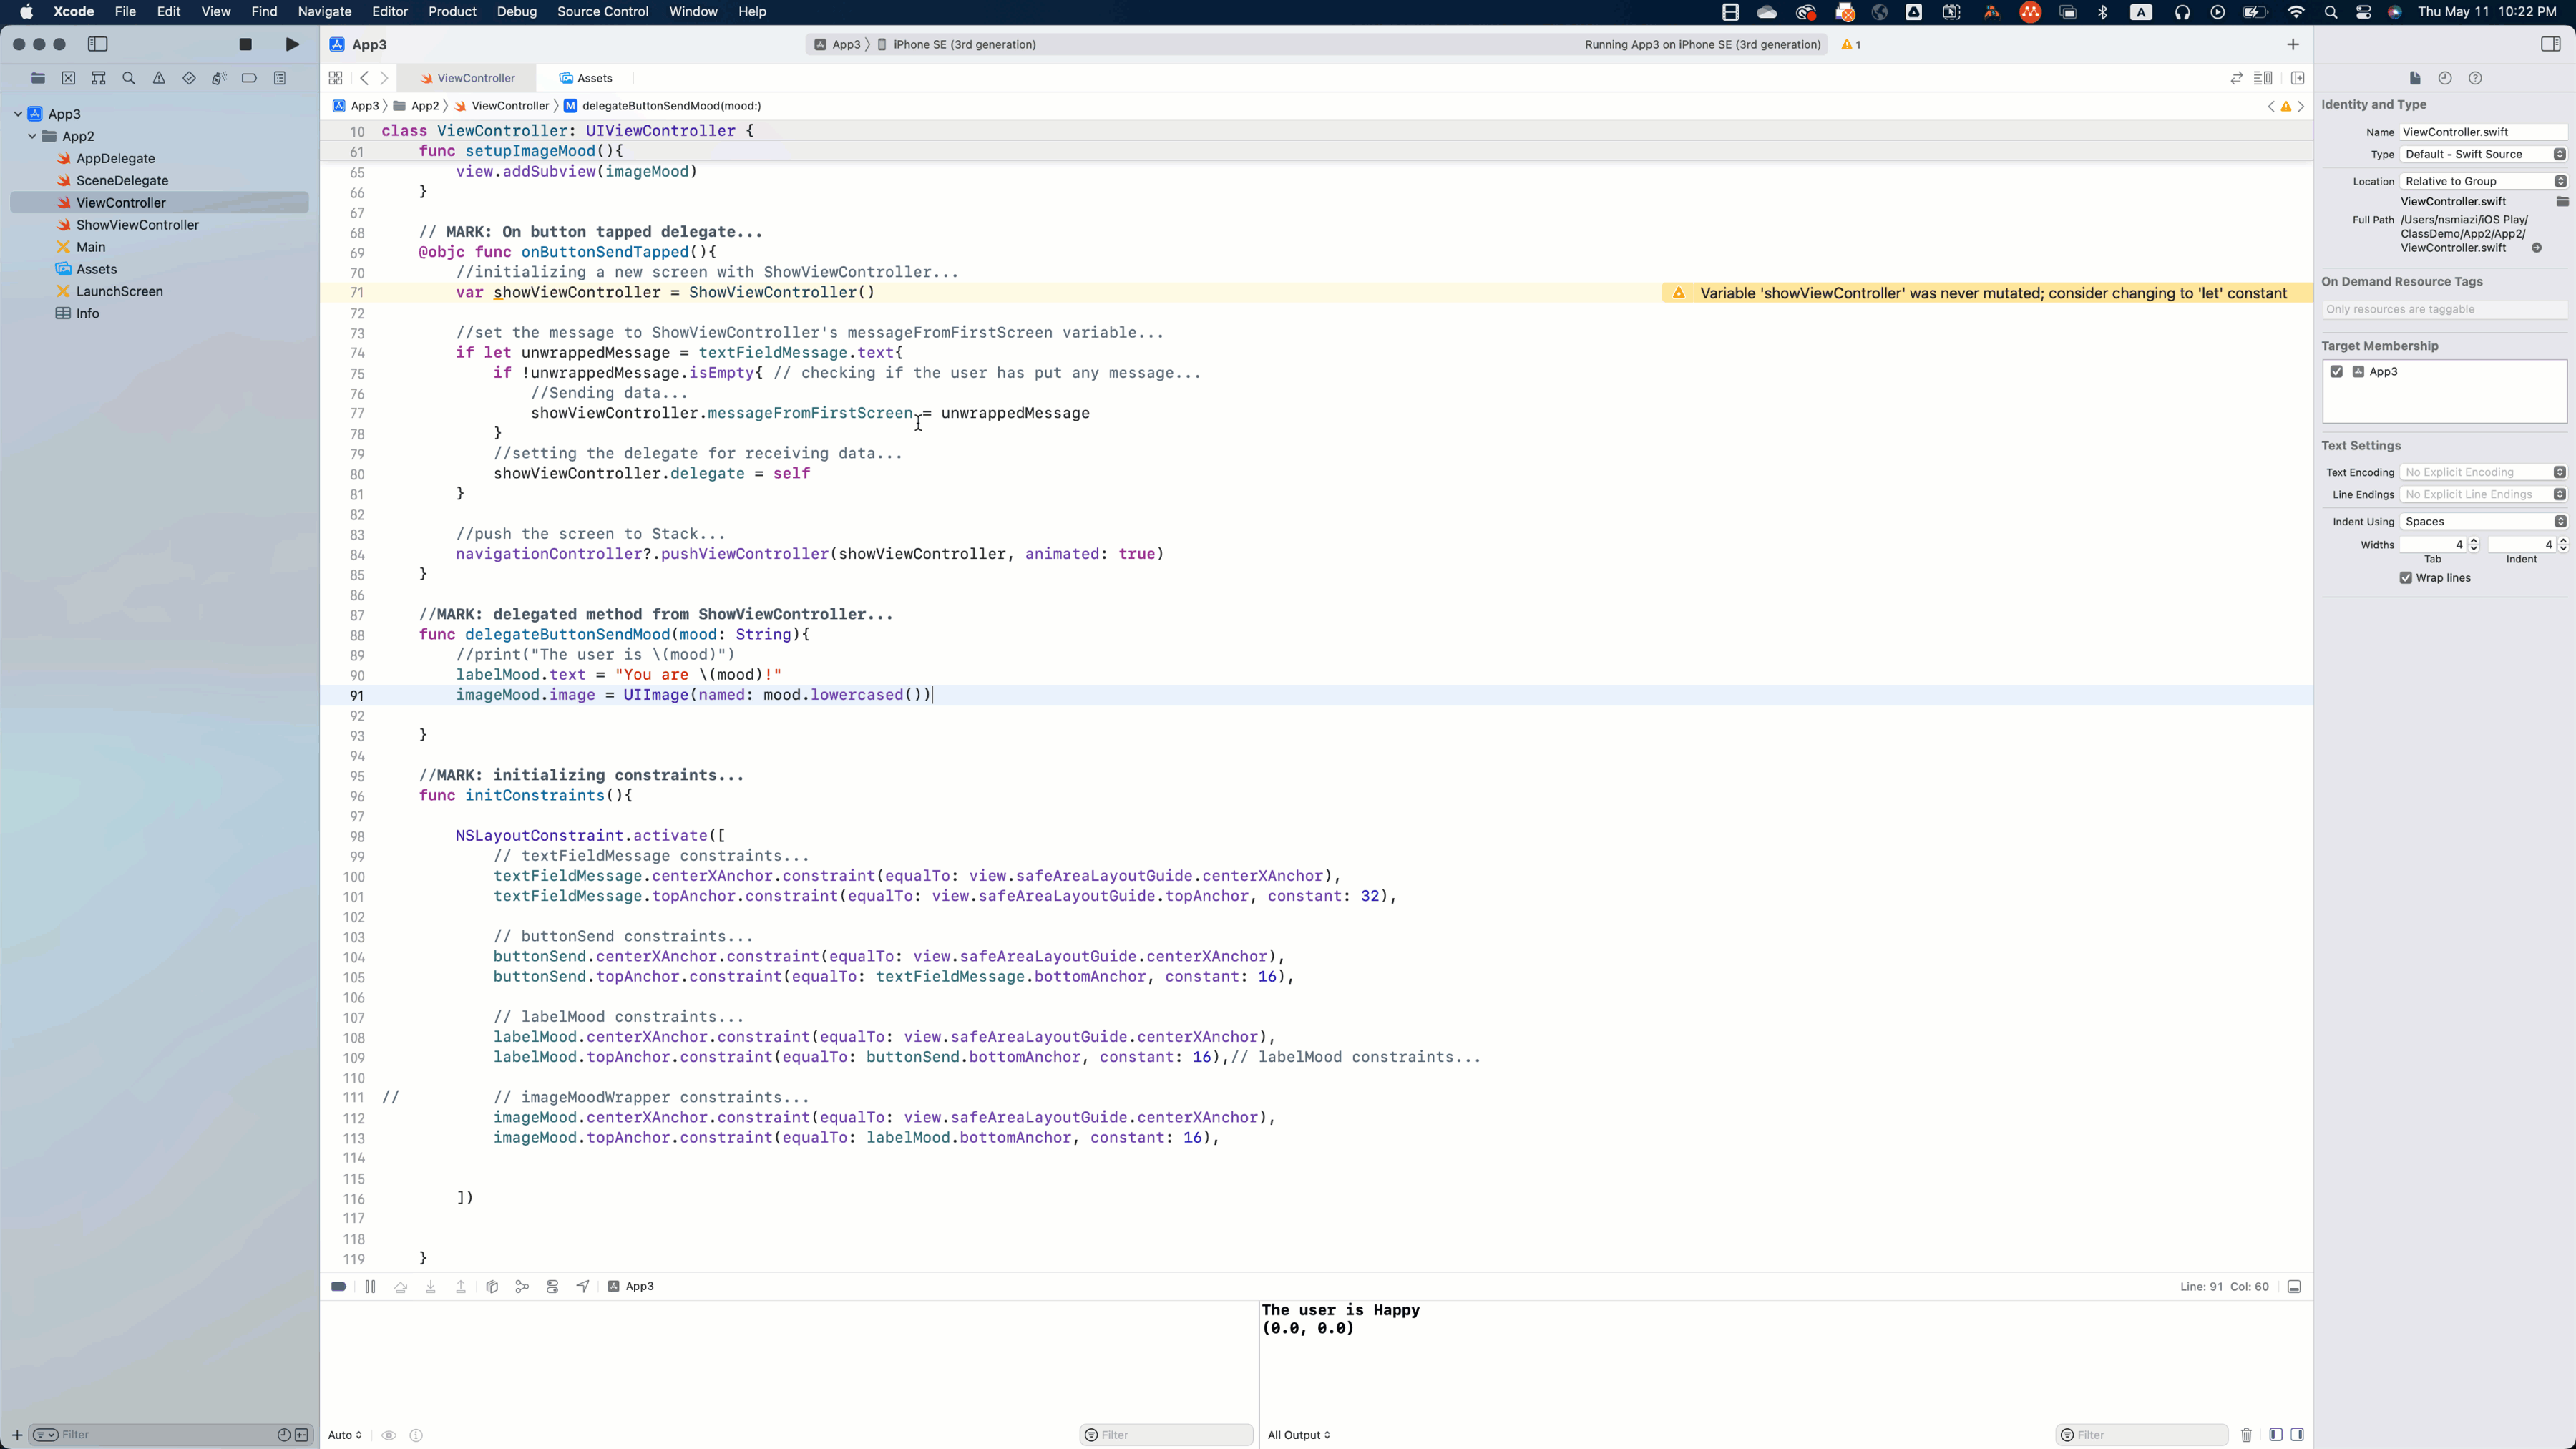Stop the running App3 build
This screenshot has height=1449, width=2576.
(245, 44)
